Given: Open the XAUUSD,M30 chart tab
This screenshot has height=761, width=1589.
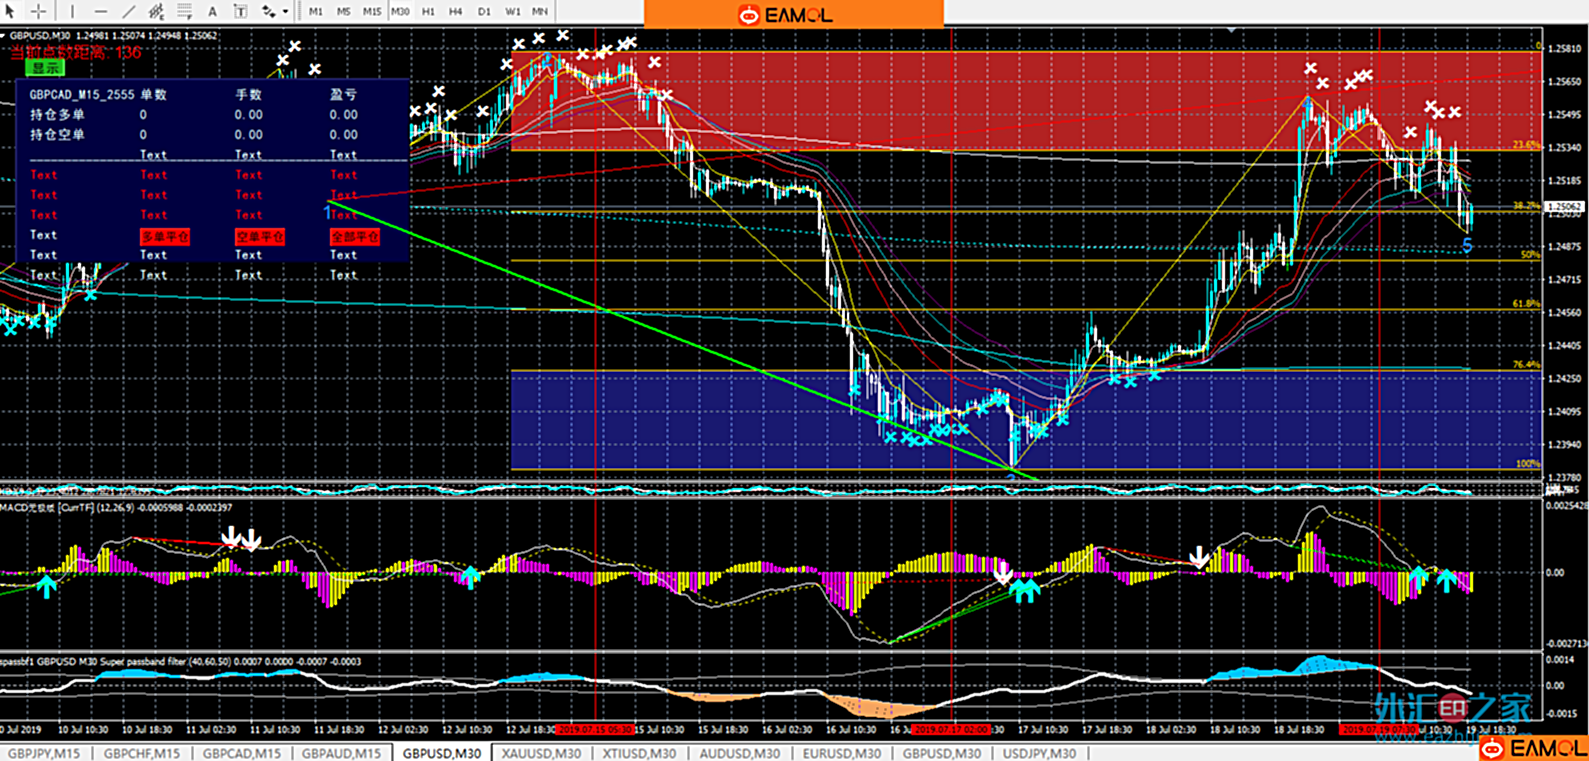Looking at the screenshot, I should 541,753.
